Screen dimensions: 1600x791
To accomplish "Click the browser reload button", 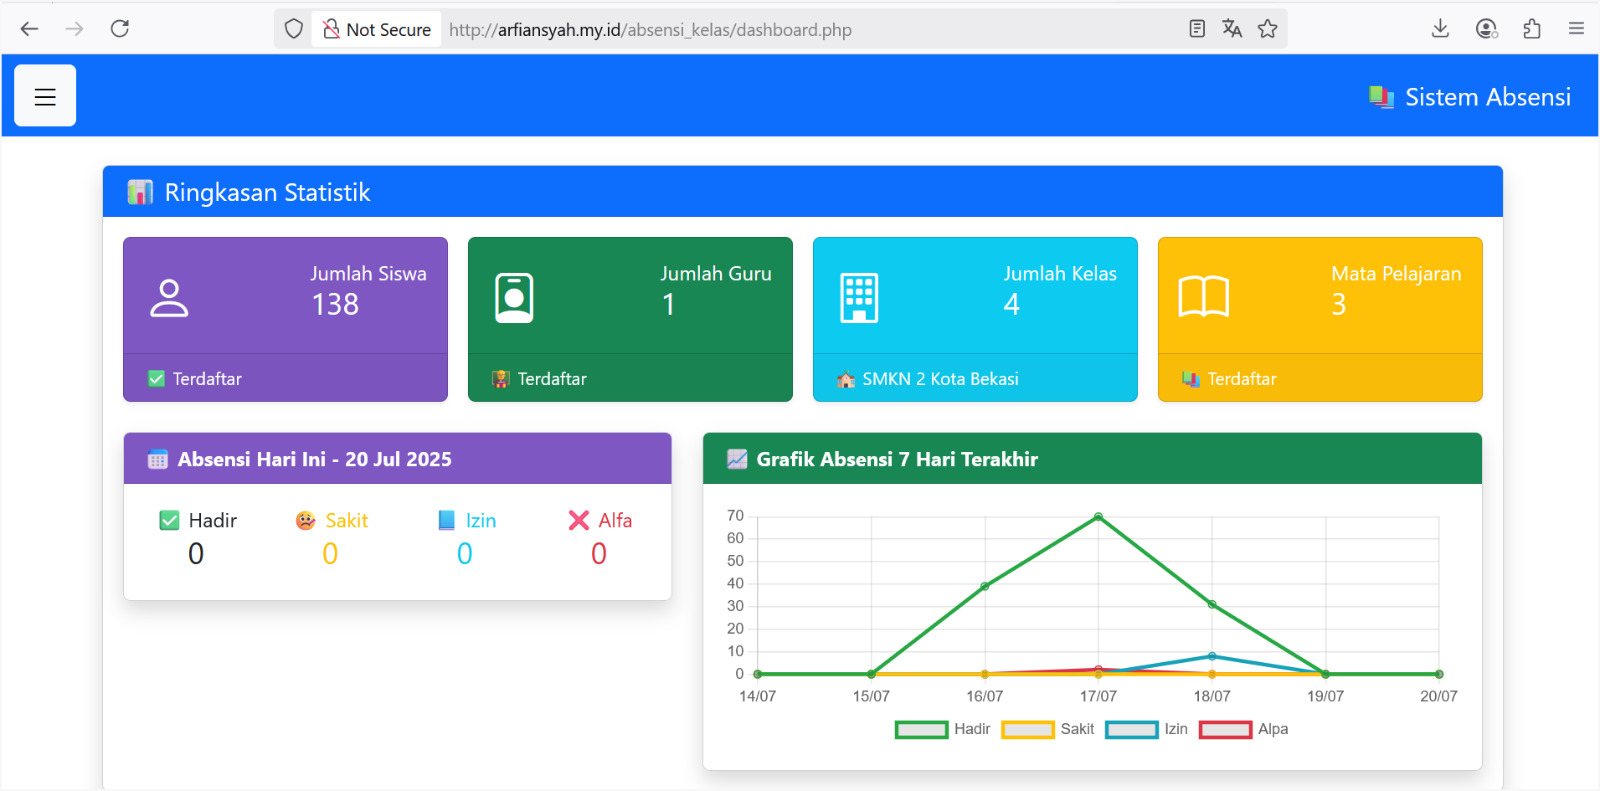I will point(120,29).
